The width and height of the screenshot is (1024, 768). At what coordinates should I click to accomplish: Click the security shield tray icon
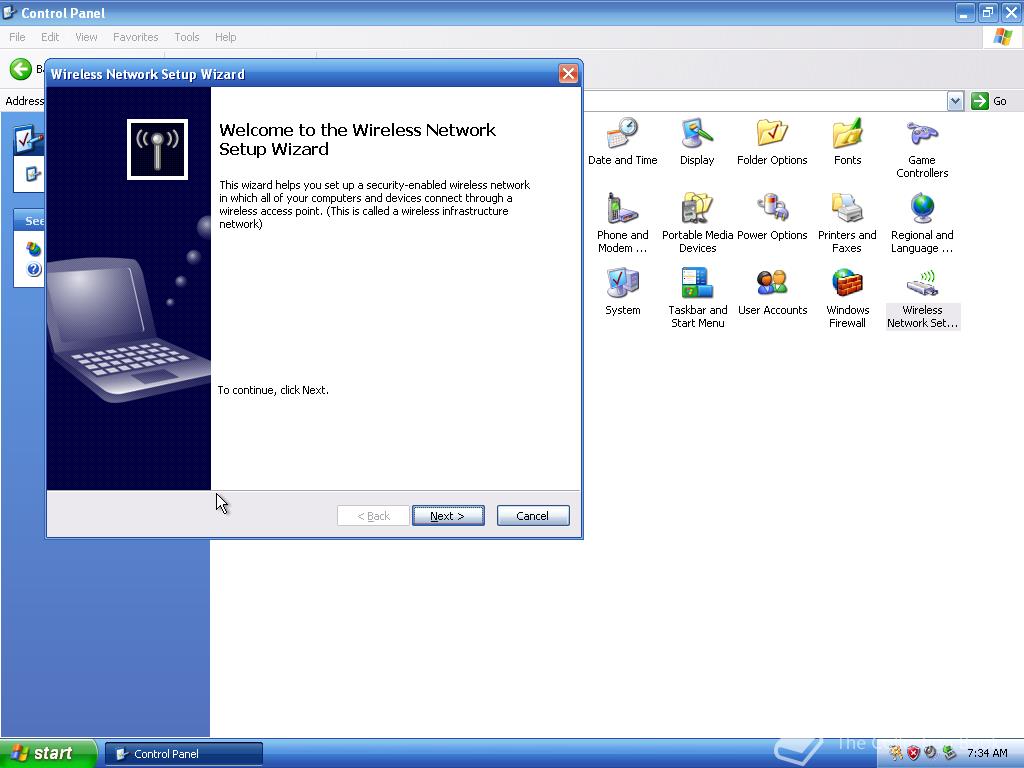tap(913, 753)
